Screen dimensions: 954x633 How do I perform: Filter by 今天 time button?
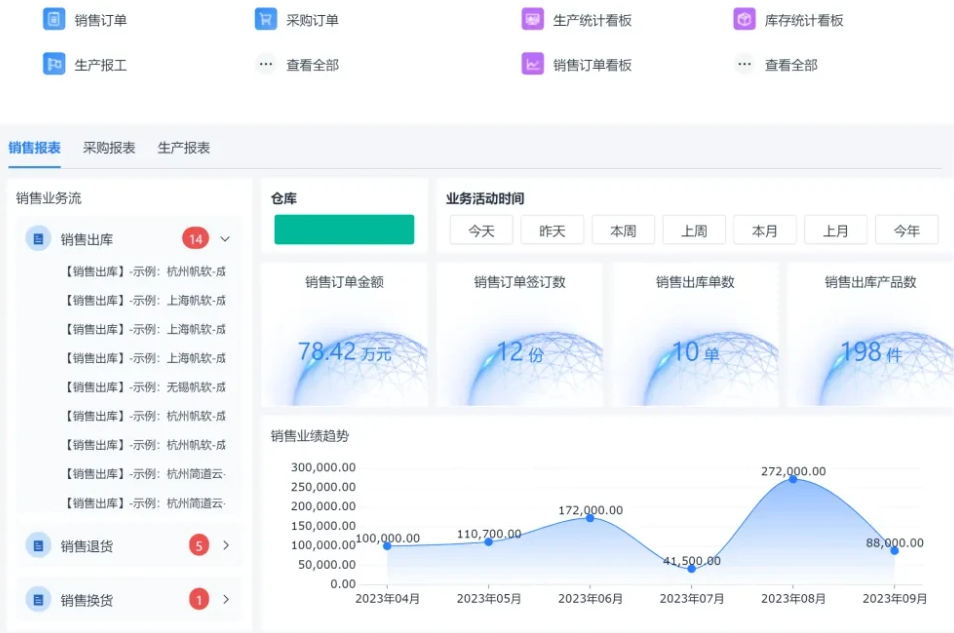tap(481, 230)
